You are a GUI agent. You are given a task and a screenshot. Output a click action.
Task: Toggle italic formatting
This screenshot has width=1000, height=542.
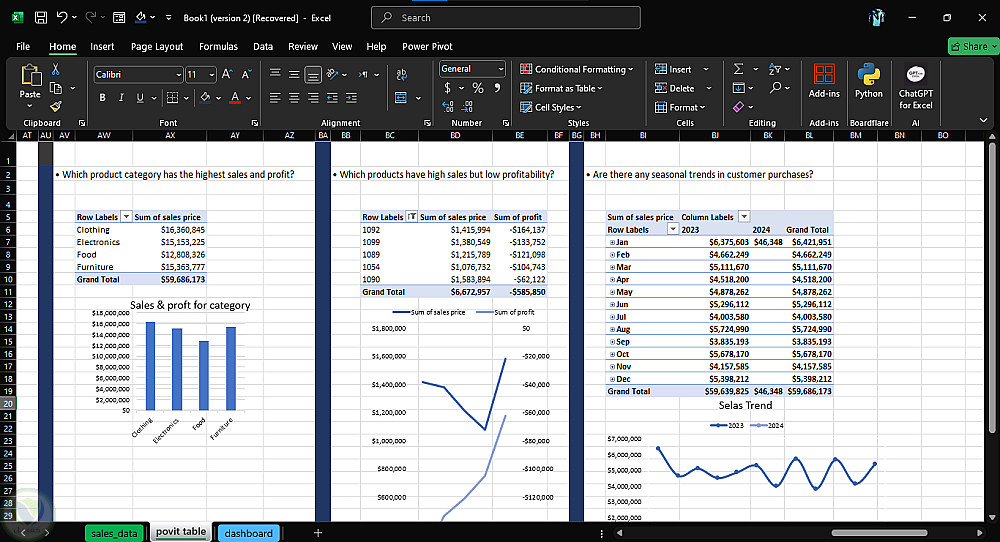[x=121, y=97]
